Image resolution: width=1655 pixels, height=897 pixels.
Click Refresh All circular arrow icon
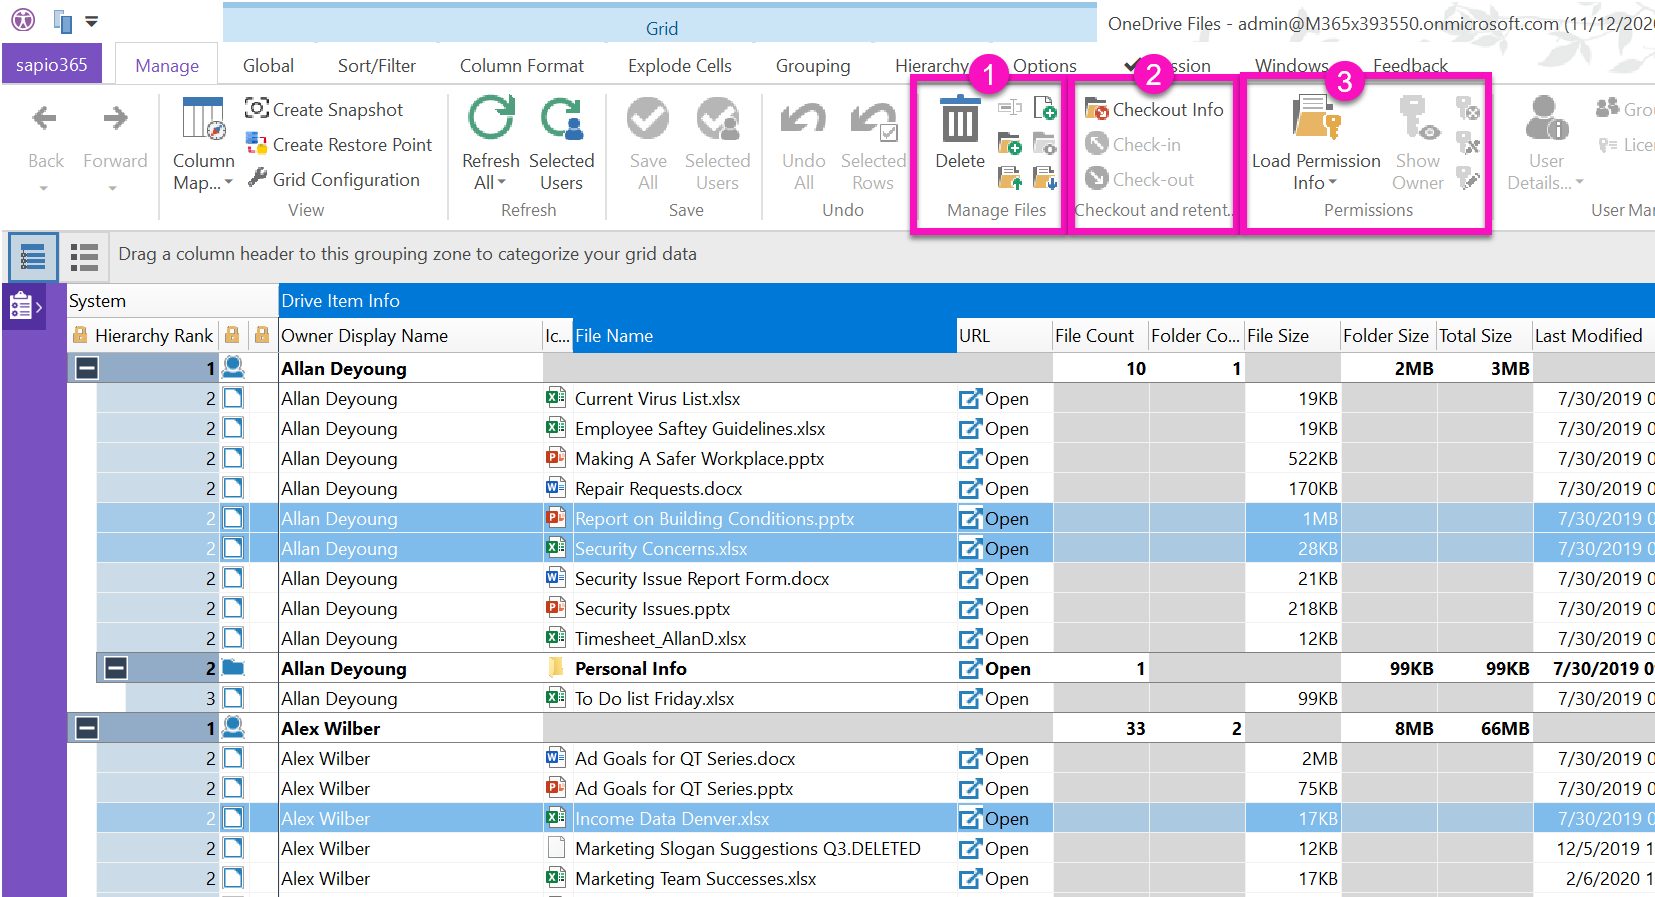pos(491,119)
